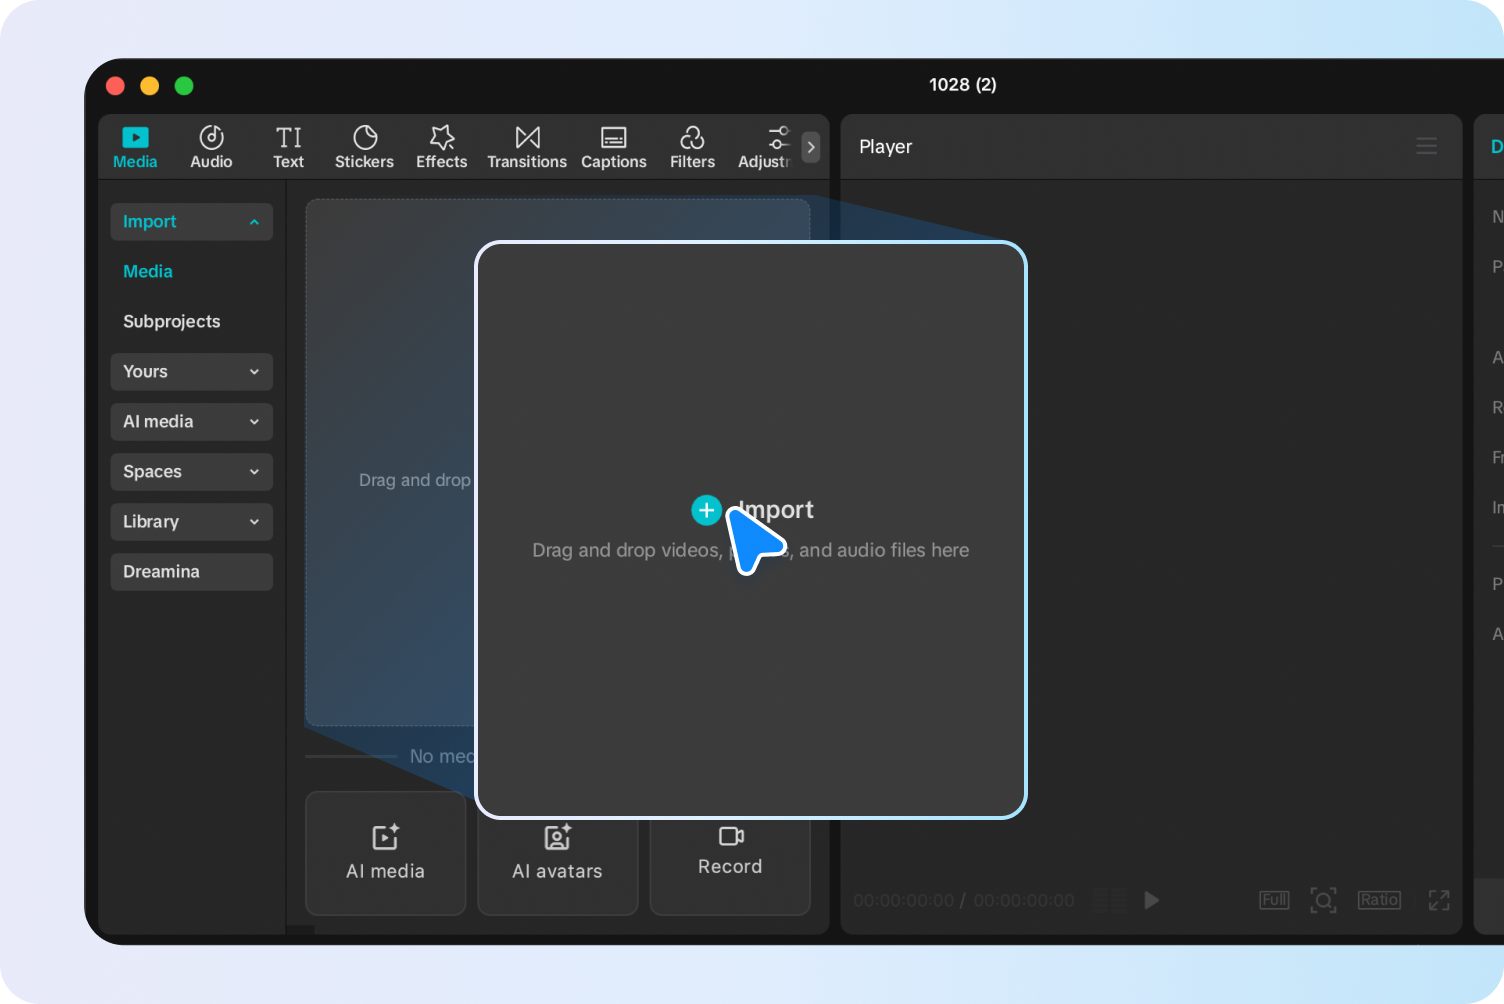Viewport: 1504px width, 1004px height.
Task: Switch to the Subprojects tab
Action: click(171, 321)
